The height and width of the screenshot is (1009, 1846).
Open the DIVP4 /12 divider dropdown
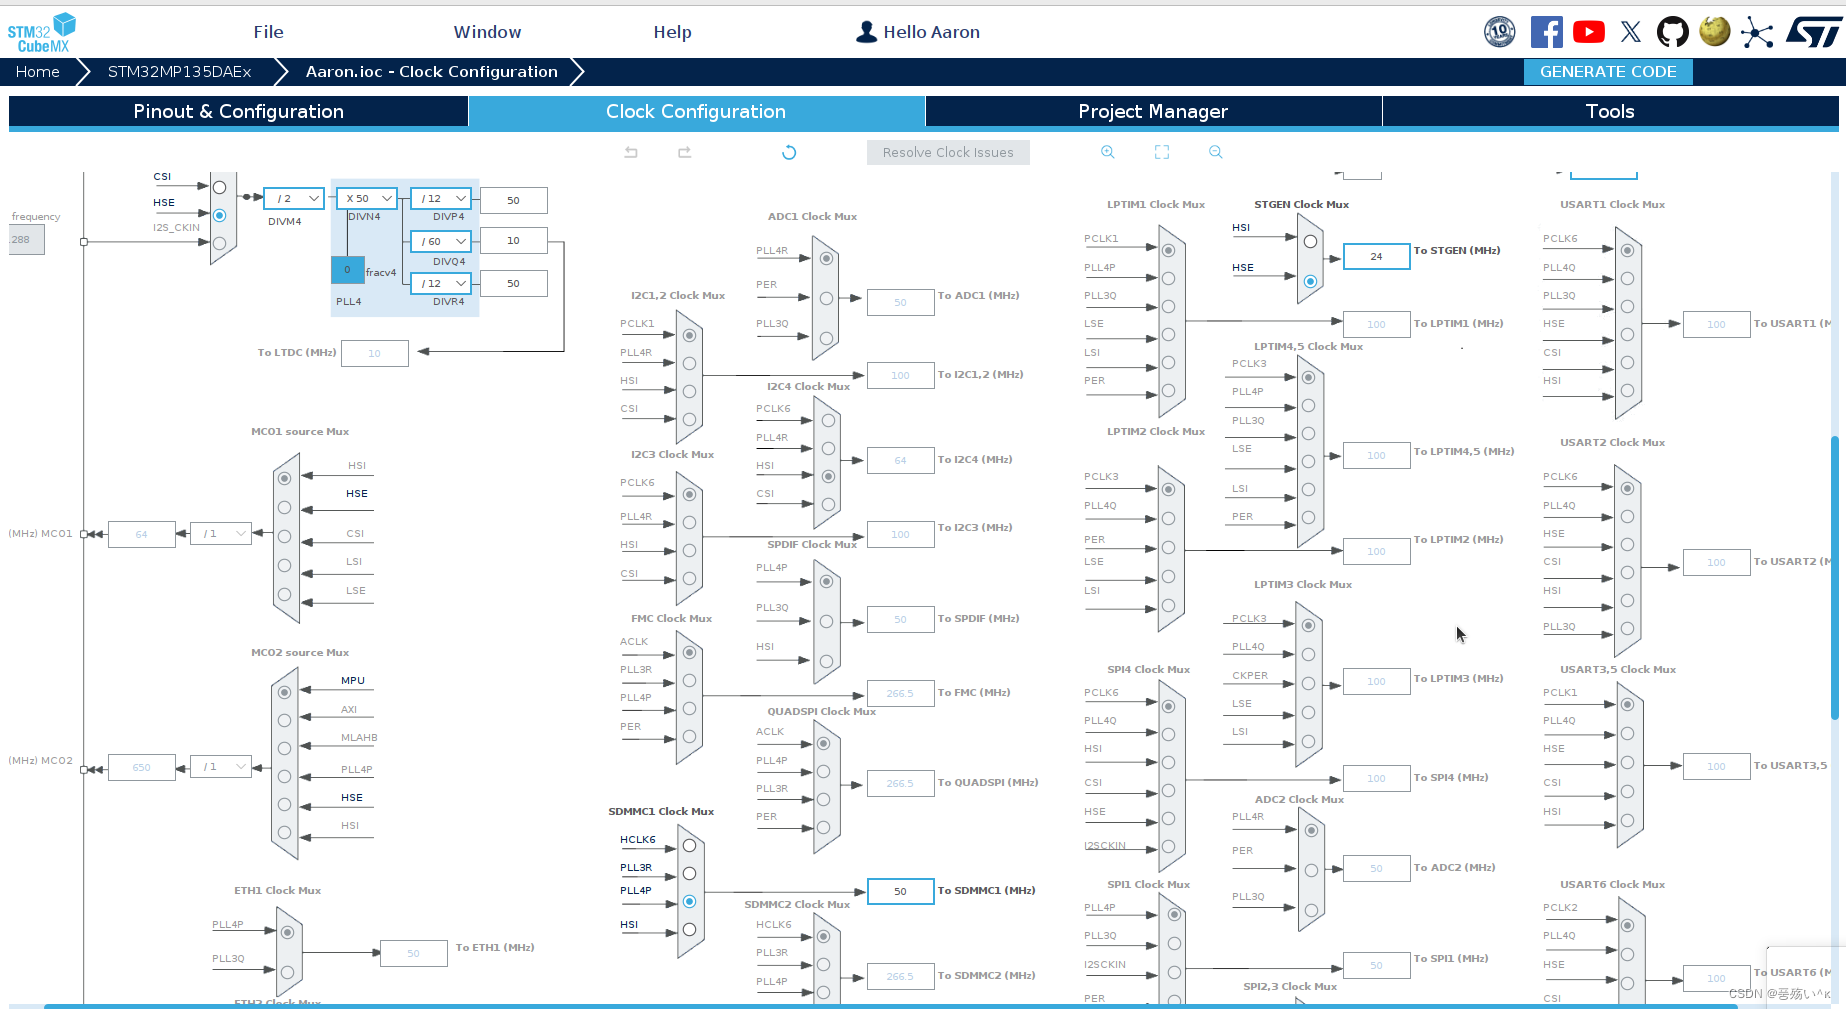pyautogui.click(x=441, y=198)
